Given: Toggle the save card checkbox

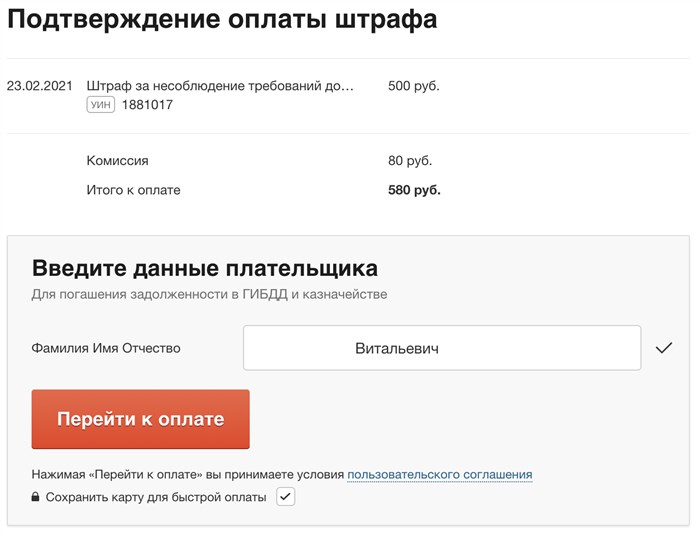Looking at the screenshot, I should click(x=286, y=497).
